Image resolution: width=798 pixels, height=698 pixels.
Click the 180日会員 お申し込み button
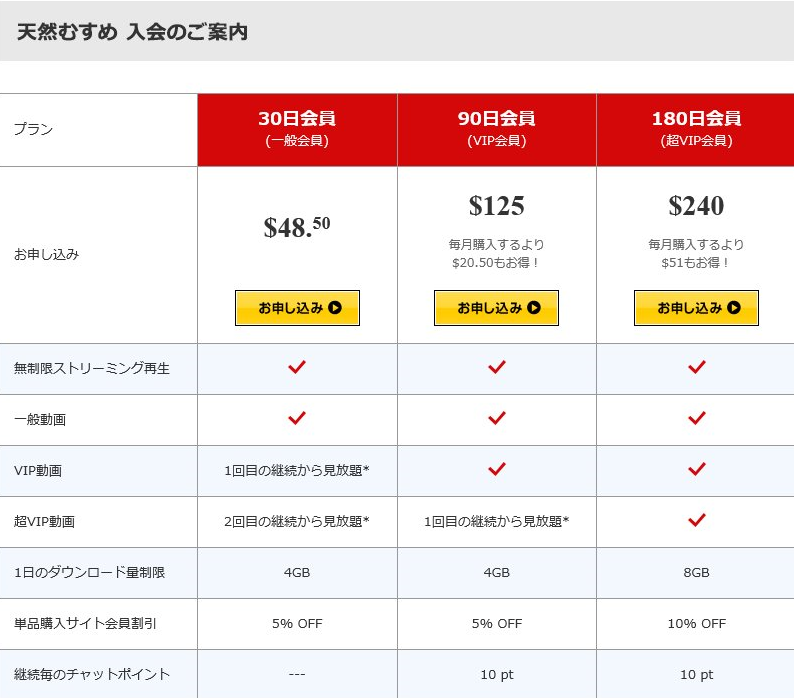click(696, 308)
